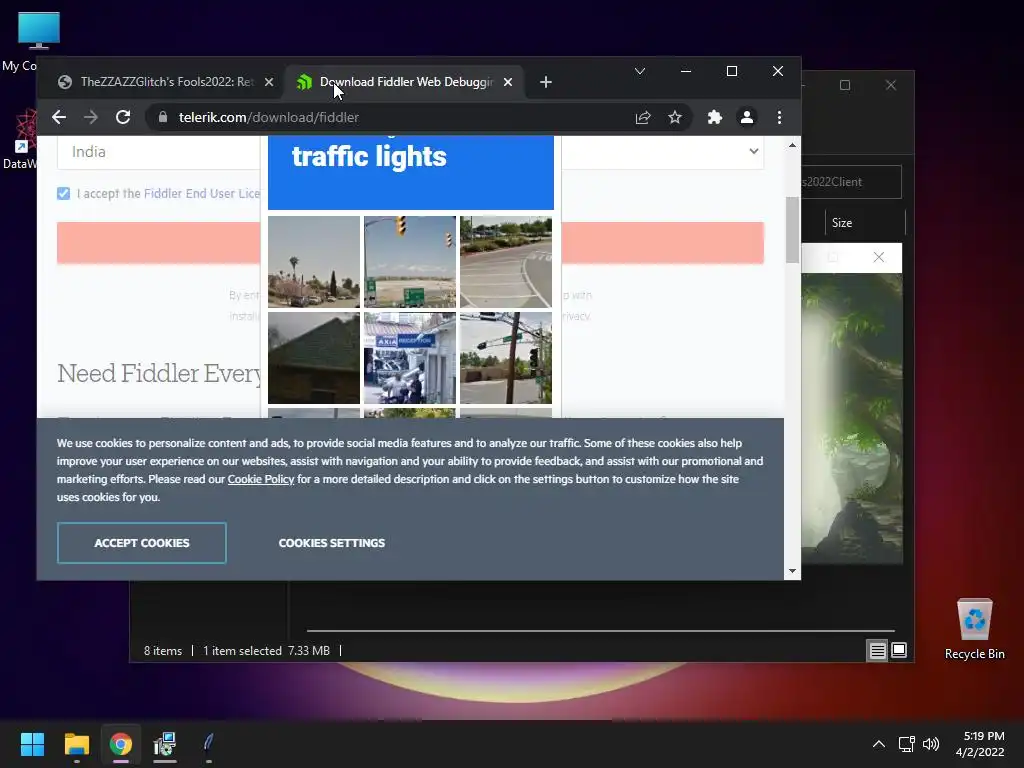Viewport: 1024px width, 768px height.
Task: Click the page scrollbar up arrow
Action: [x=792, y=145]
